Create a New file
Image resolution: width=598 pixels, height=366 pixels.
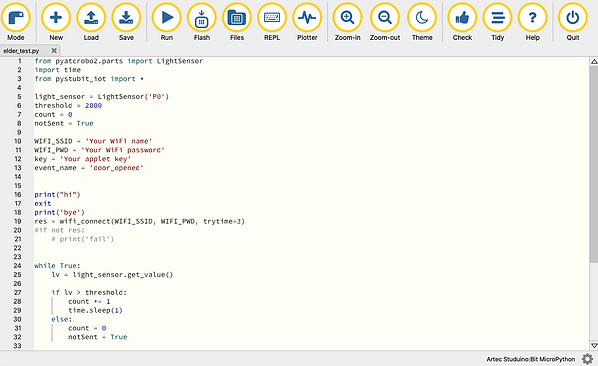tap(56, 22)
